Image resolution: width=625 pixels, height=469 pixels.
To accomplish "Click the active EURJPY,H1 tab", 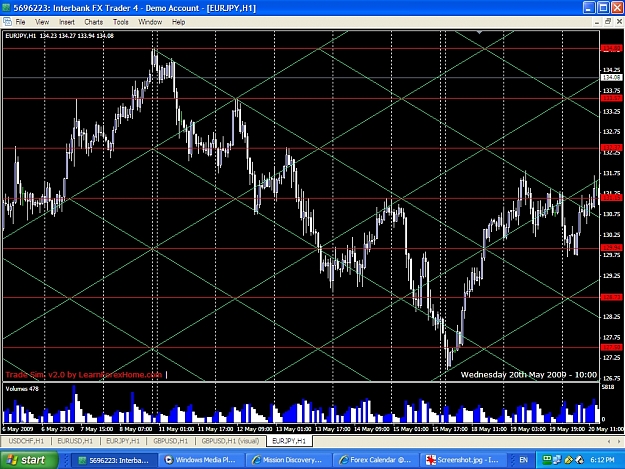I will click(289, 441).
